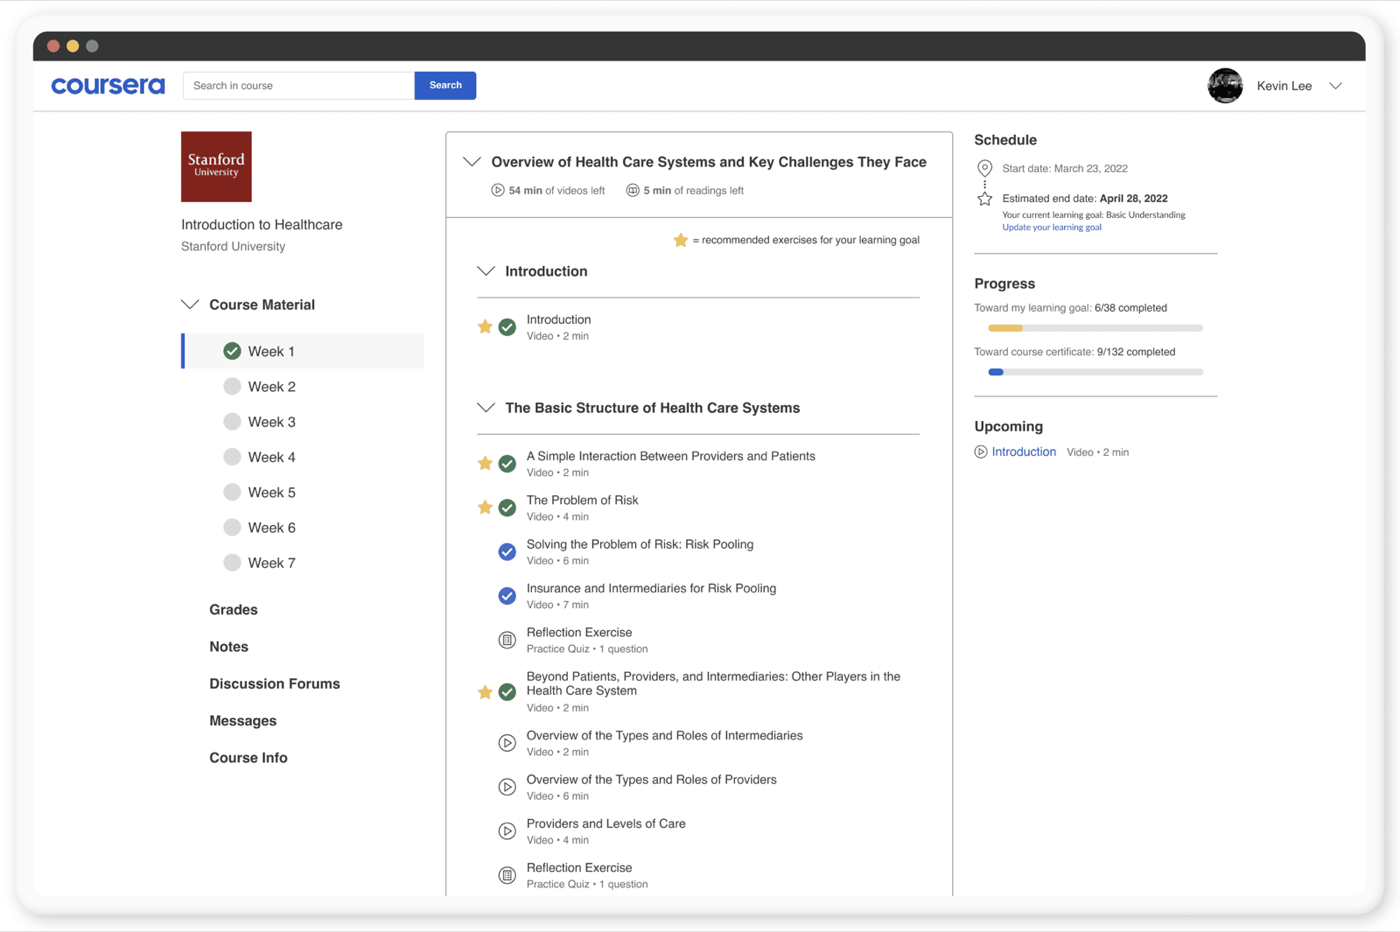
Task: Click the star icon by Estimated end date
Action: coord(985,198)
